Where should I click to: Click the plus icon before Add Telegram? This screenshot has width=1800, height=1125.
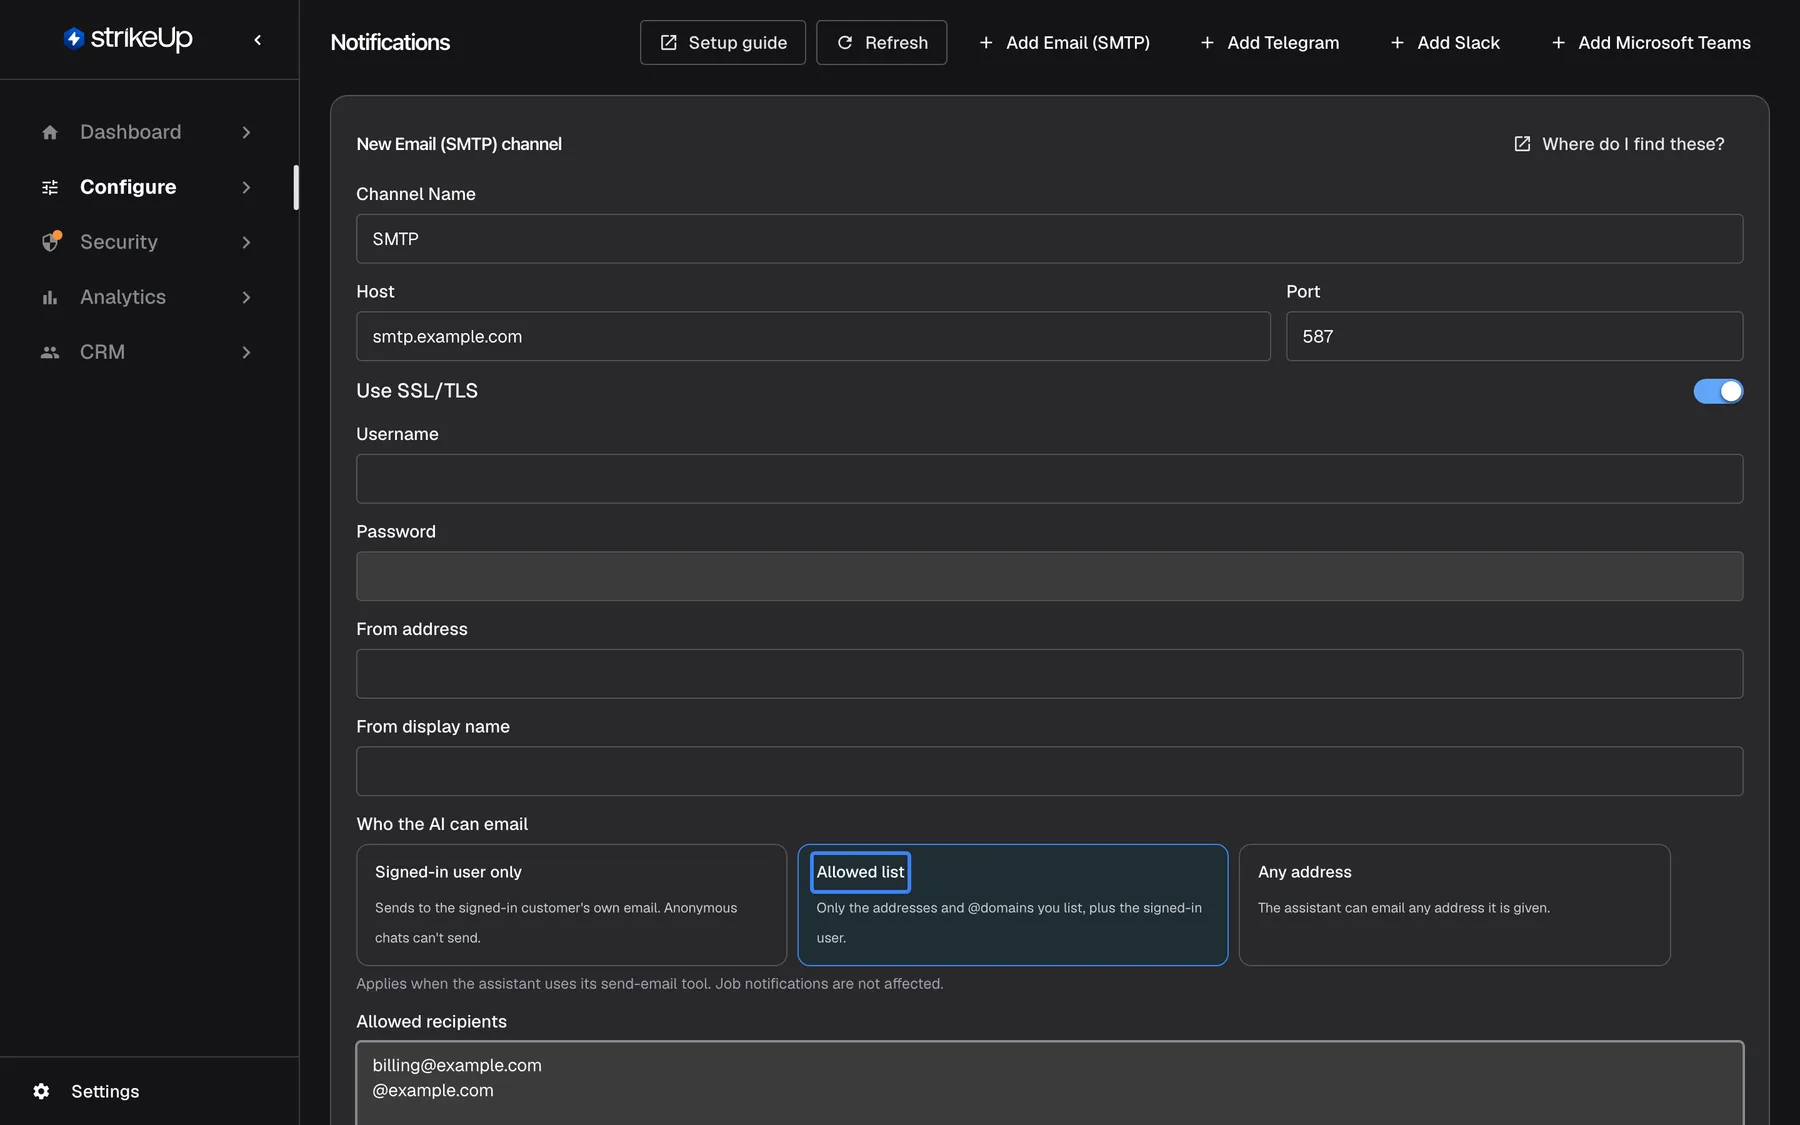(1207, 43)
